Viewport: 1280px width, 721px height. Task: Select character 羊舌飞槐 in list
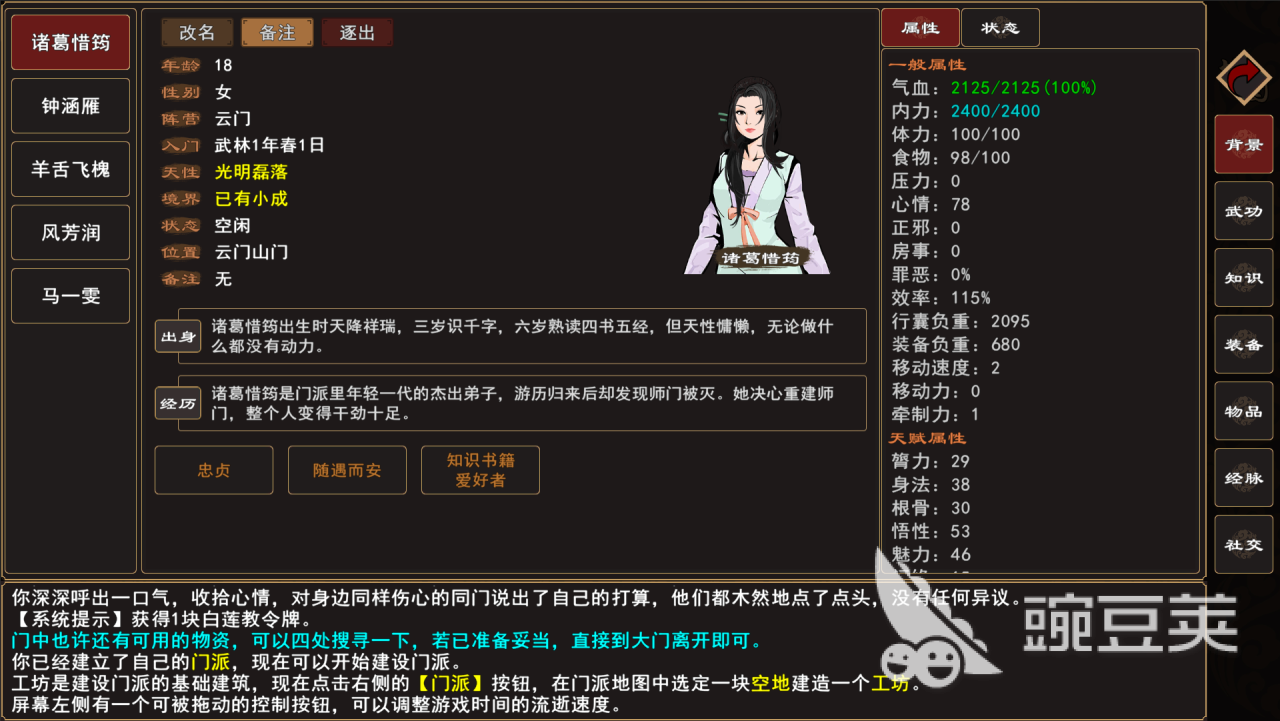71,170
